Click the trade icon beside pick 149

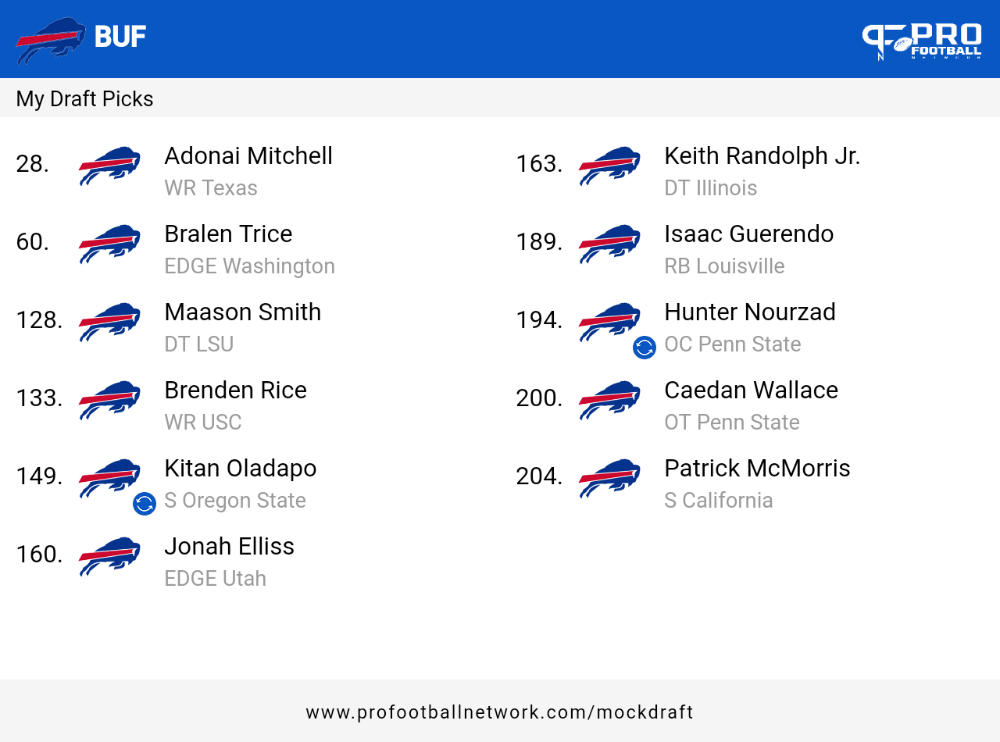[144, 503]
